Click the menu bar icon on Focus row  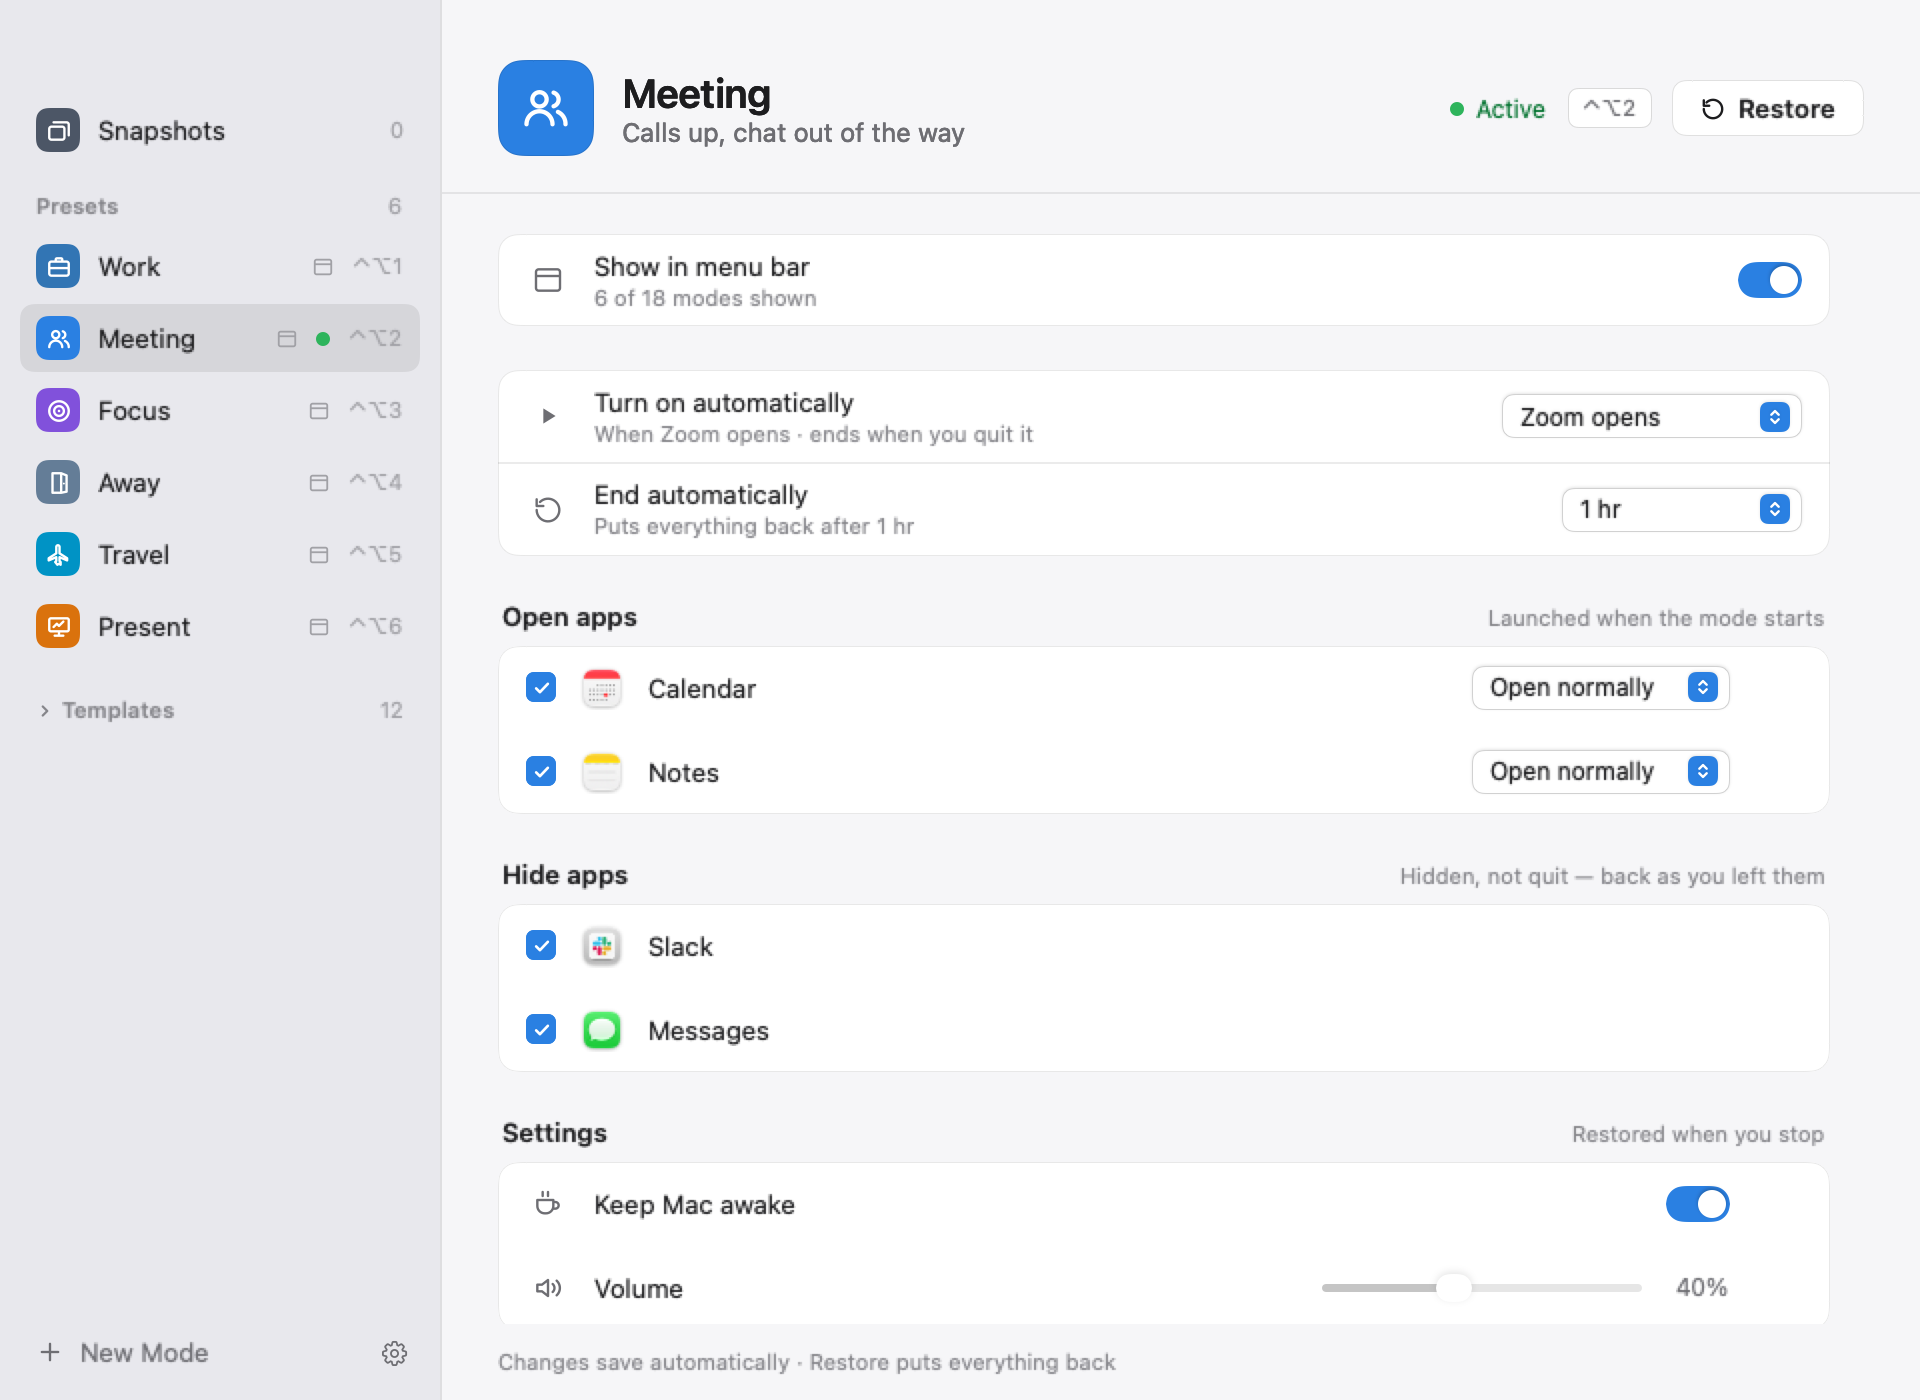point(319,410)
